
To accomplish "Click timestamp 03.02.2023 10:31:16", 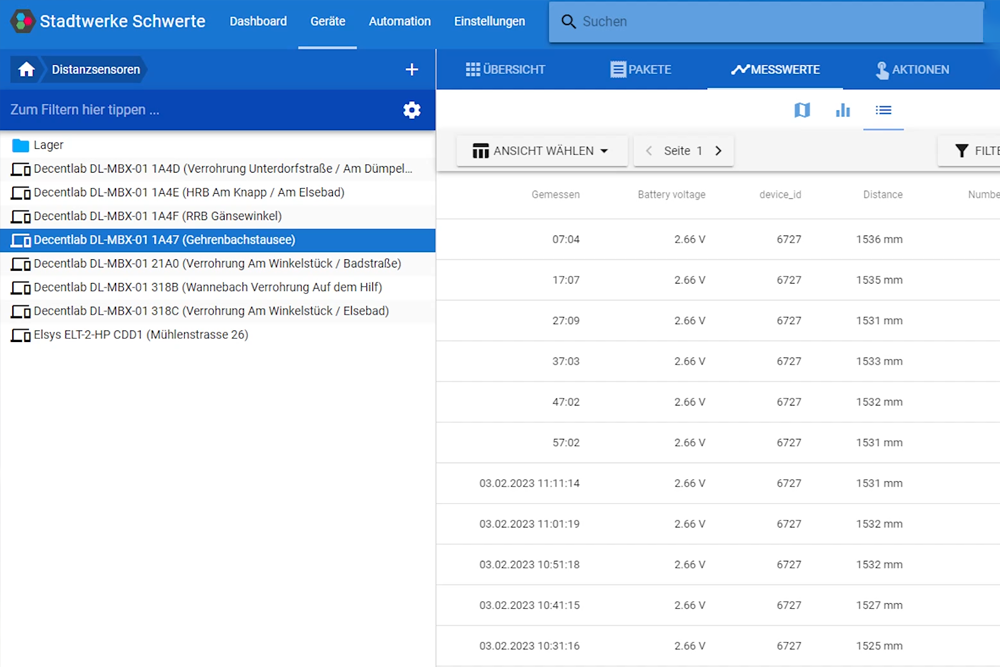I will pos(529,646).
